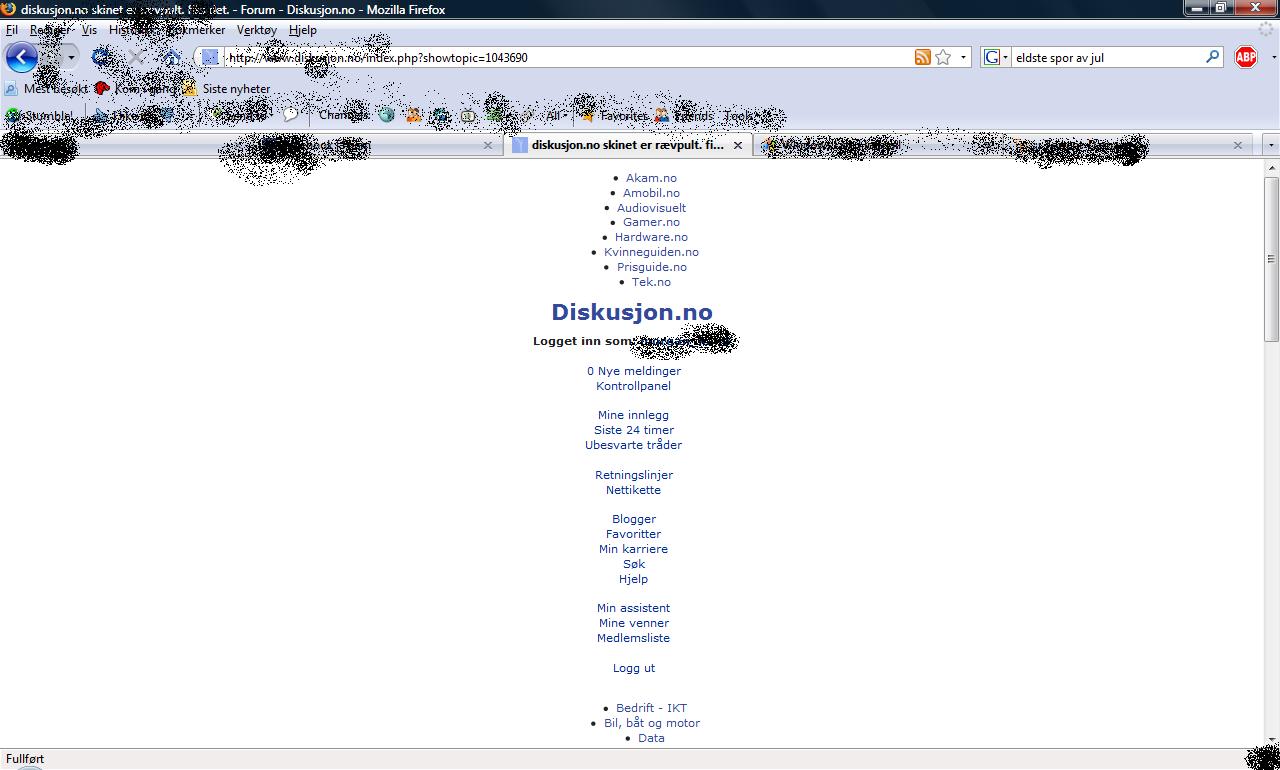Screen dimensions: 1280x770
Task: Open Mine innlegg
Action: coord(634,415)
